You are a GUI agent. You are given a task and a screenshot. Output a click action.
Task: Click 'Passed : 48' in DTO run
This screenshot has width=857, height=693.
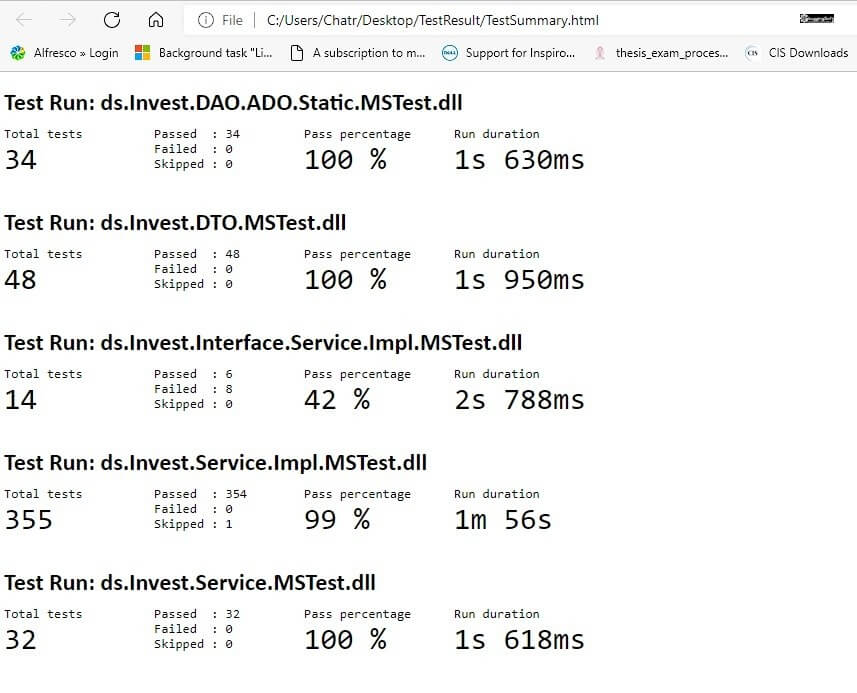point(197,254)
